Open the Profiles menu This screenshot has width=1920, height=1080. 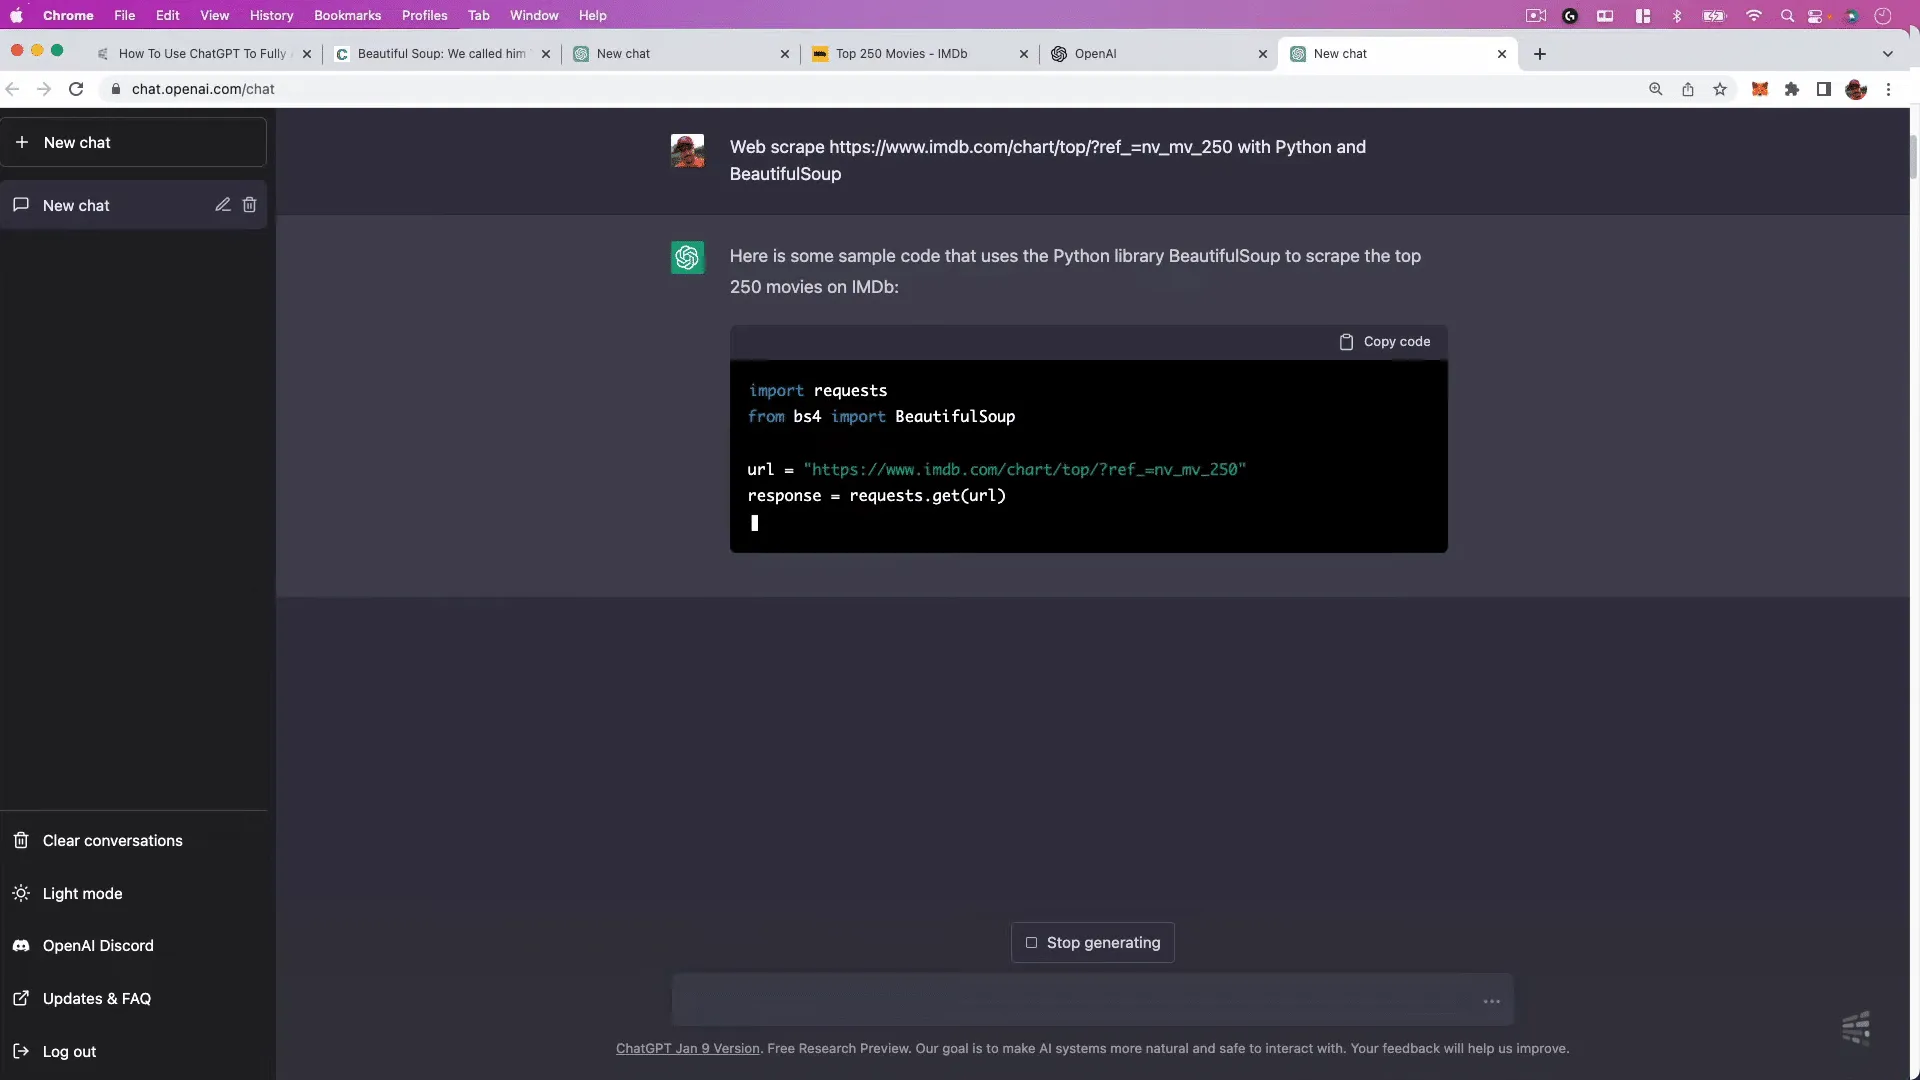424,15
